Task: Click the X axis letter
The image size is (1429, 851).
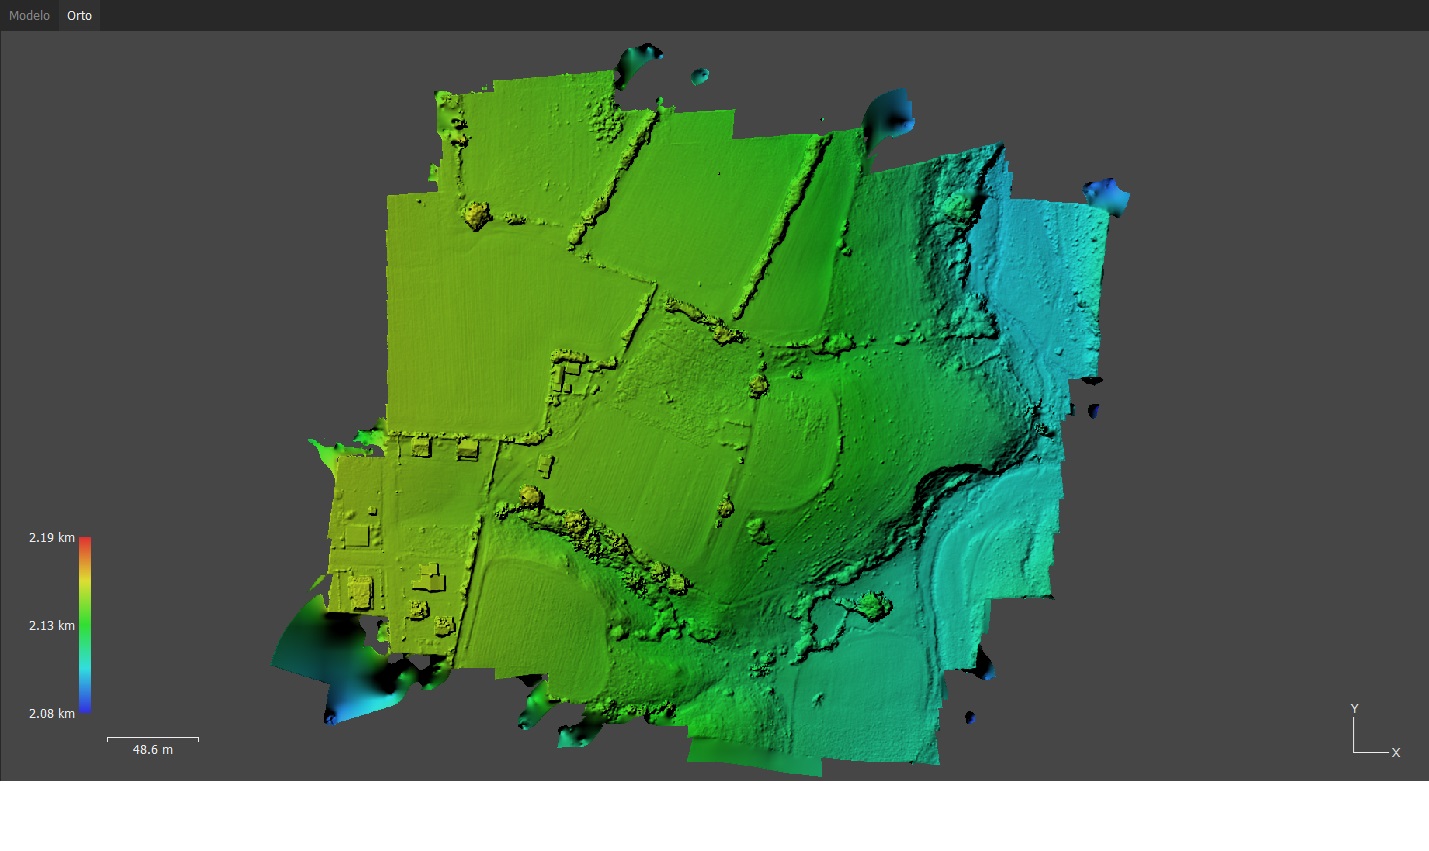Action: point(1396,753)
